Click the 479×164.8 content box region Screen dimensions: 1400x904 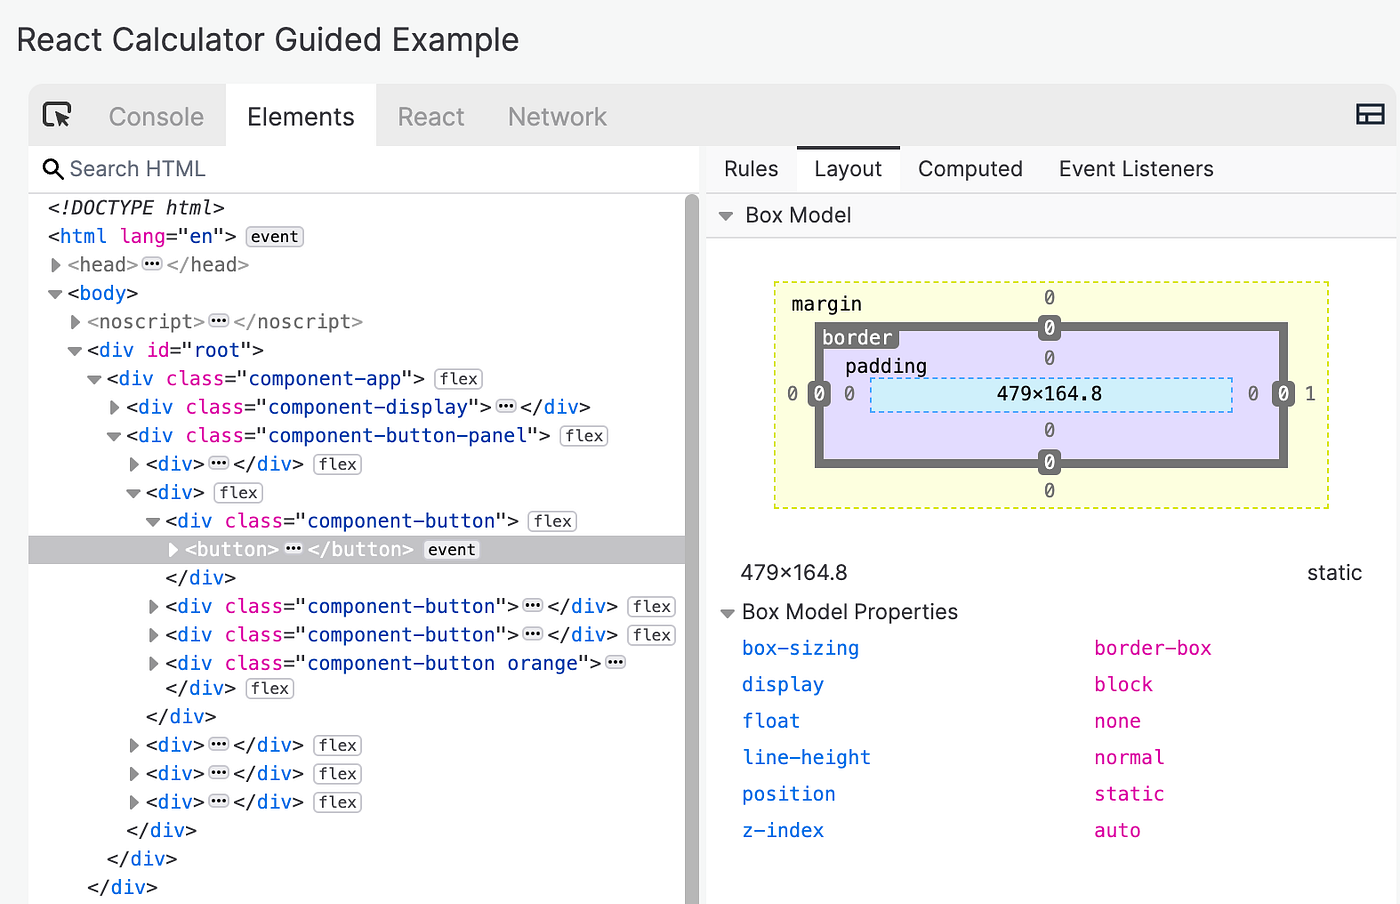click(x=1050, y=394)
